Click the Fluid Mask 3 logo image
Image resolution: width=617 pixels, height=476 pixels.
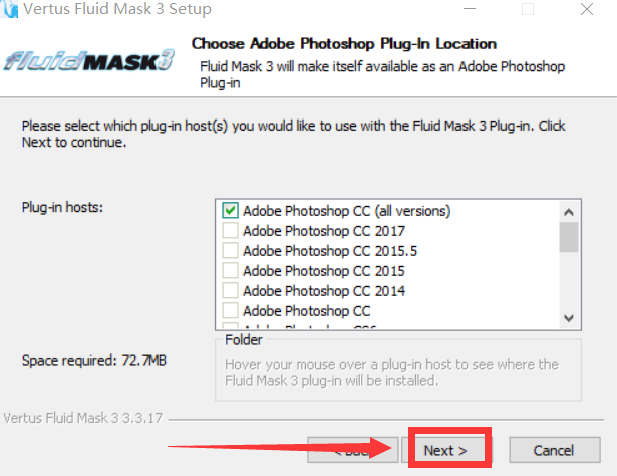coord(89,60)
